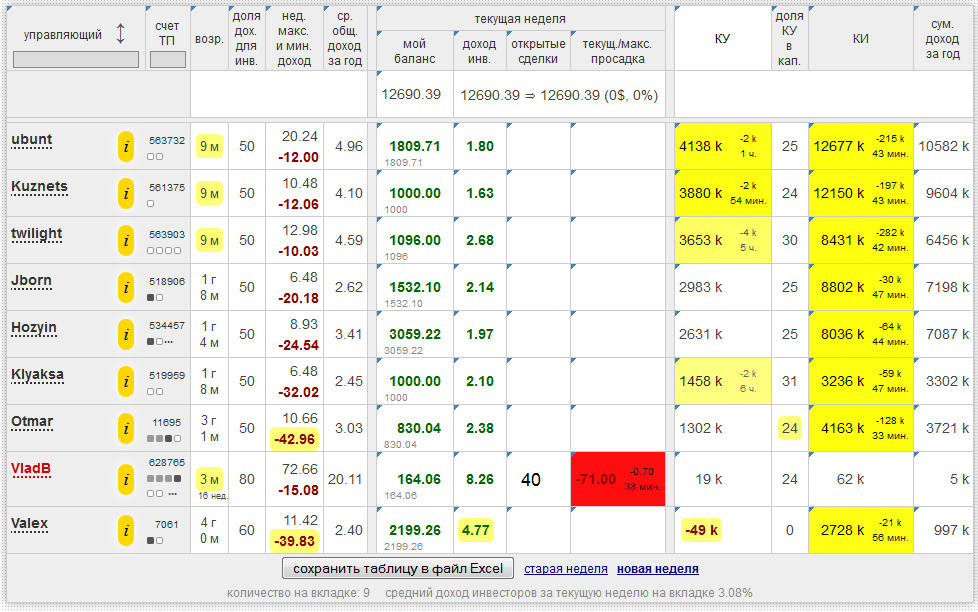Open info icon for Kuznets
The image size is (978, 612).
(x=126, y=193)
